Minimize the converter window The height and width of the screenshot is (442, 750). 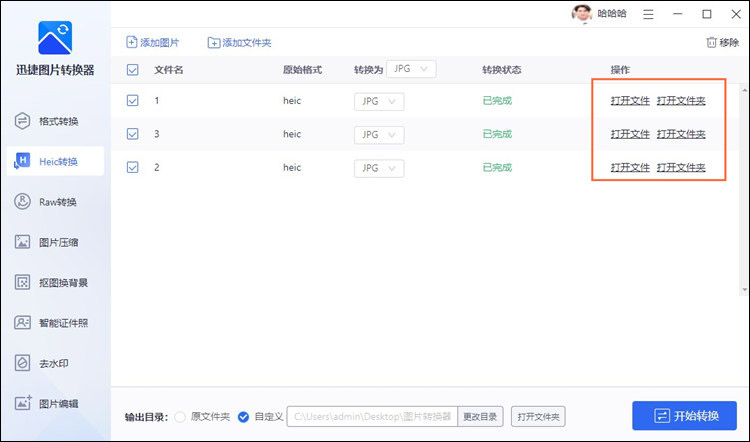coord(677,14)
